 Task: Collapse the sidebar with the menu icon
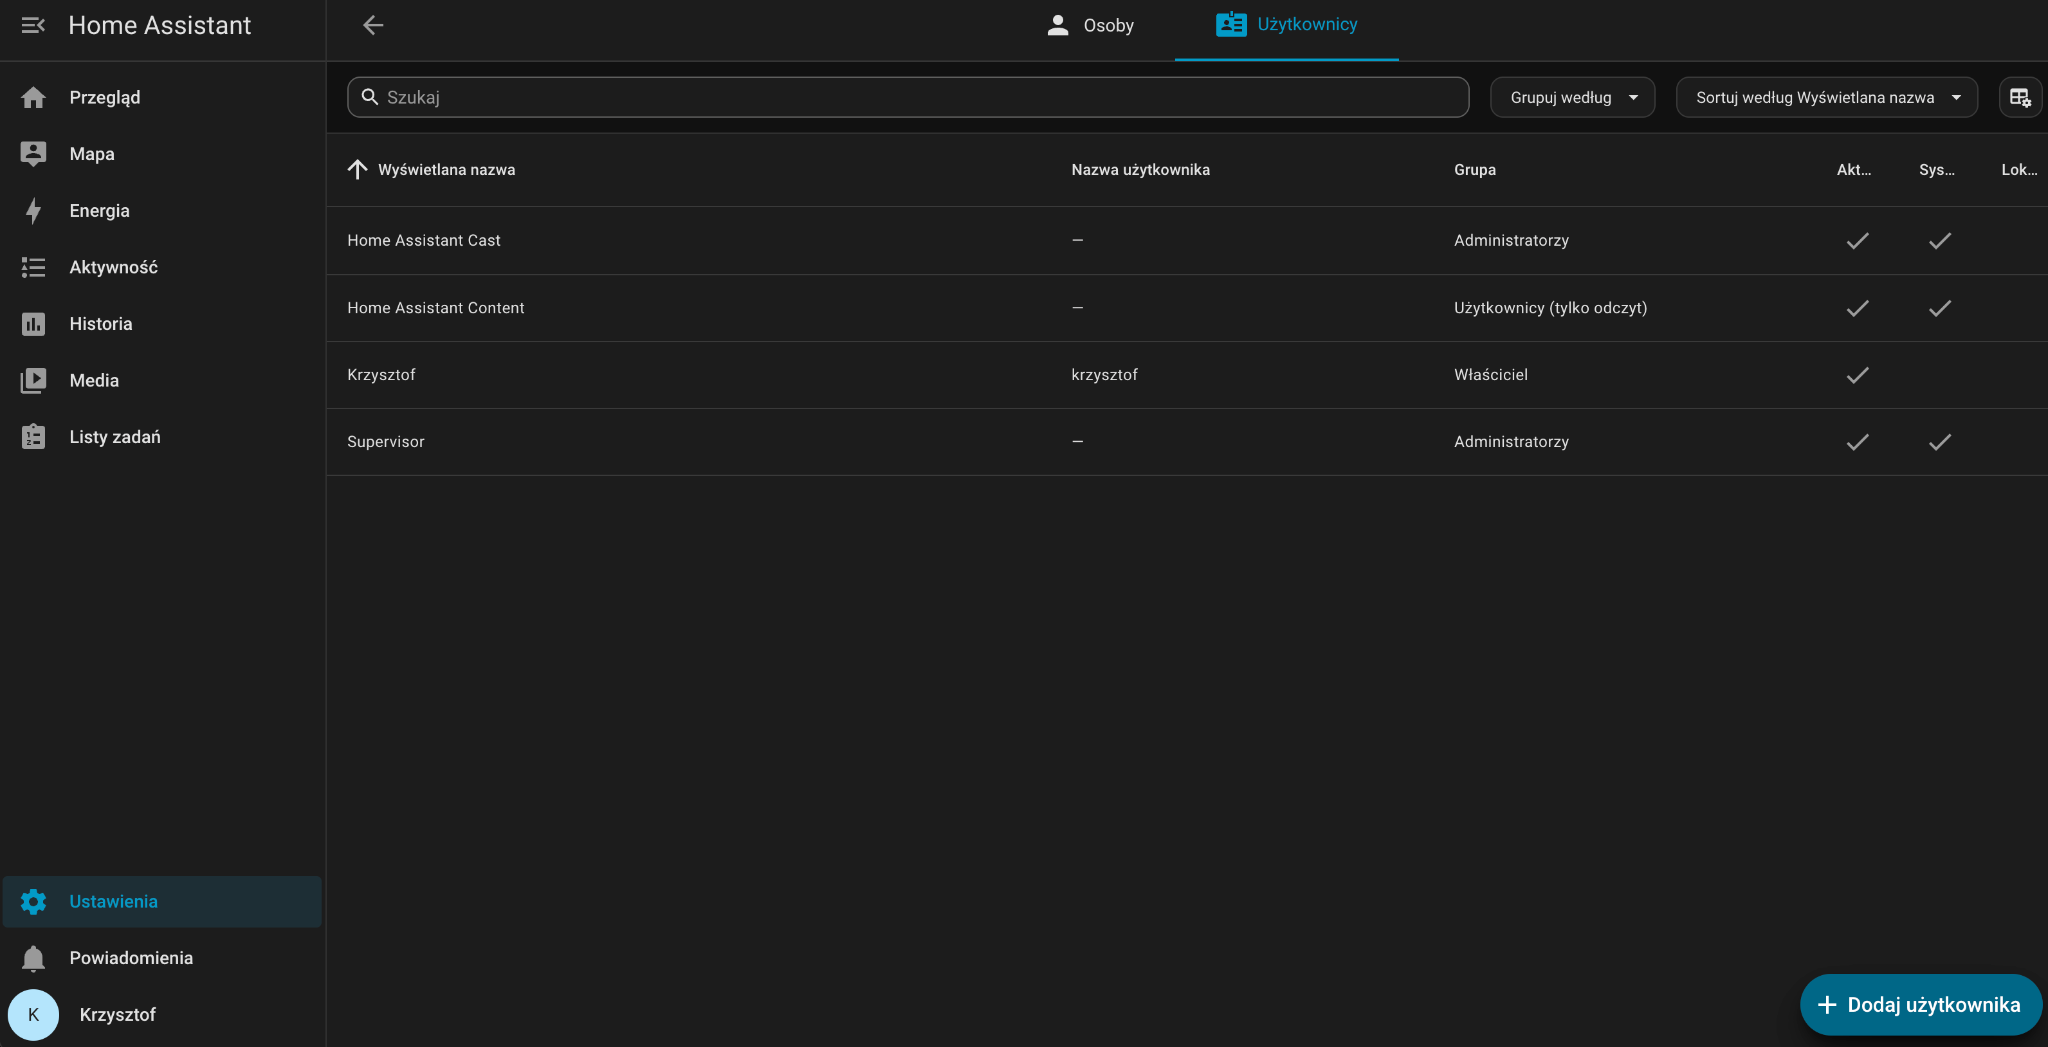pos(33,25)
